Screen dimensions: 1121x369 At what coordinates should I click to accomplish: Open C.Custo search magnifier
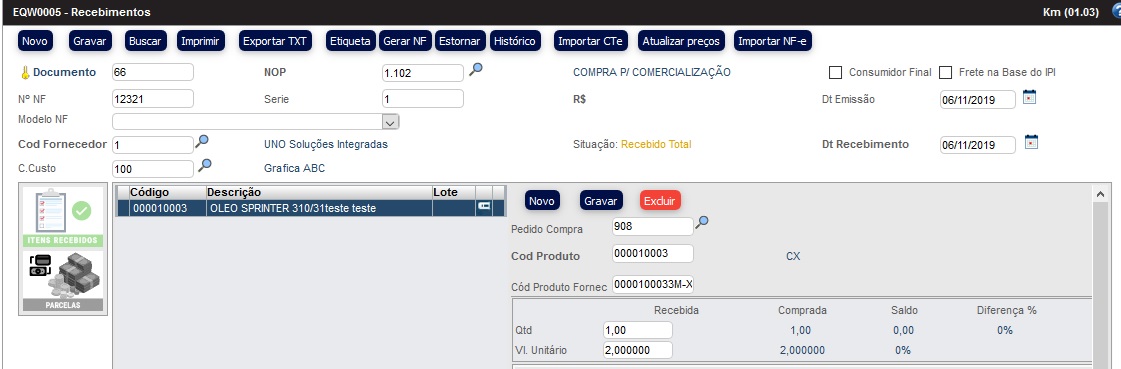(x=204, y=166)
